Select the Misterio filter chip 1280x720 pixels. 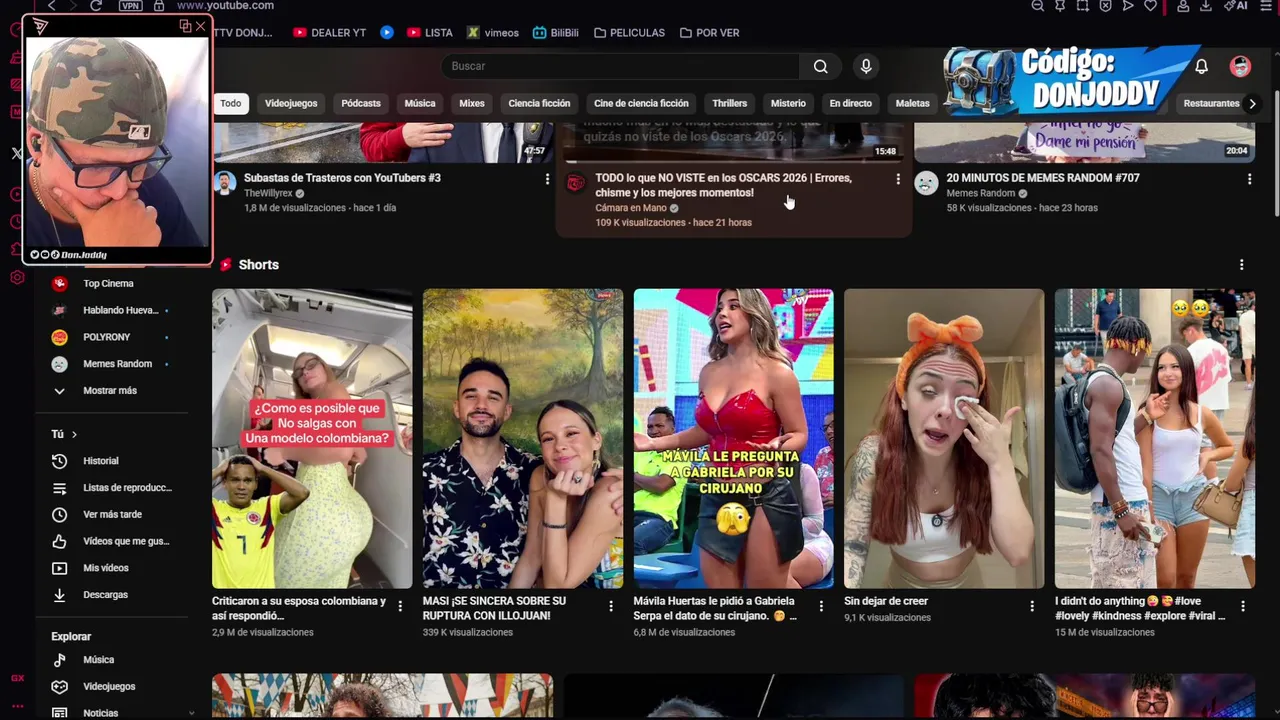point(788,103)
